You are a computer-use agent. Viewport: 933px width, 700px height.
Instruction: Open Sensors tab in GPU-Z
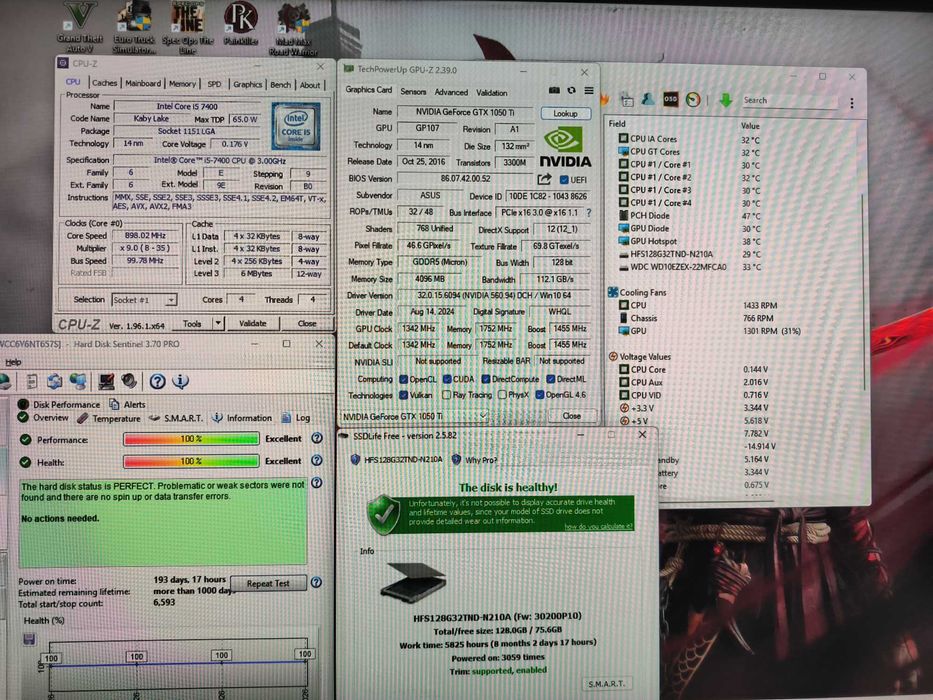click(413, 92)
